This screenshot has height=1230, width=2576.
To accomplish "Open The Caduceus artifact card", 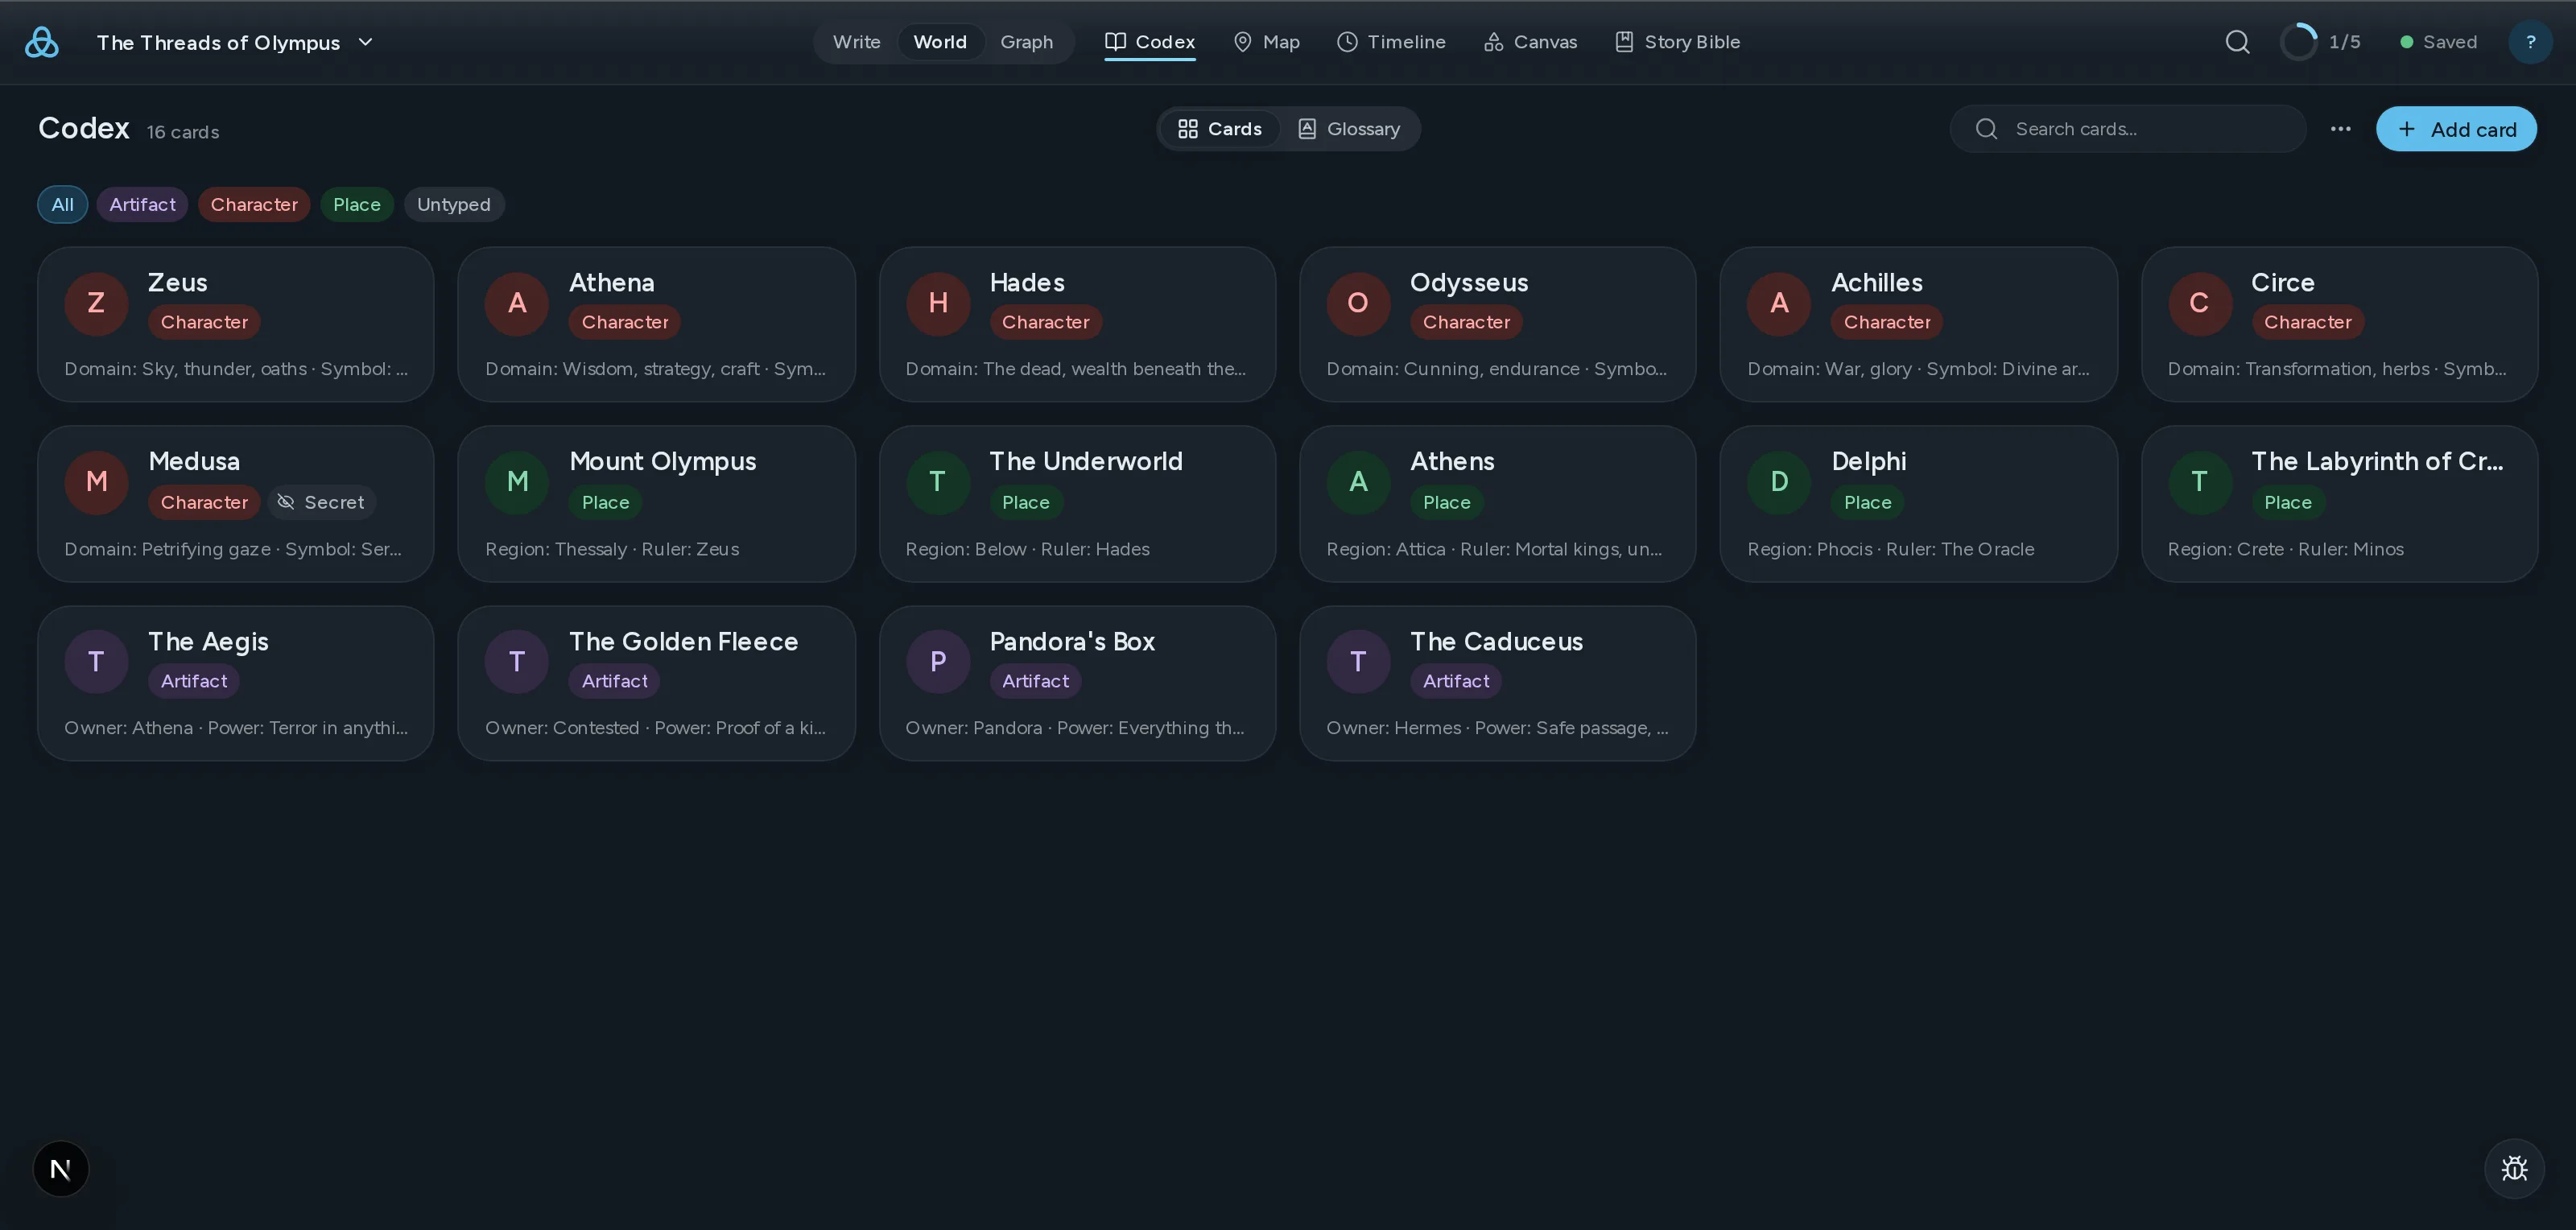I will 1497,683.
